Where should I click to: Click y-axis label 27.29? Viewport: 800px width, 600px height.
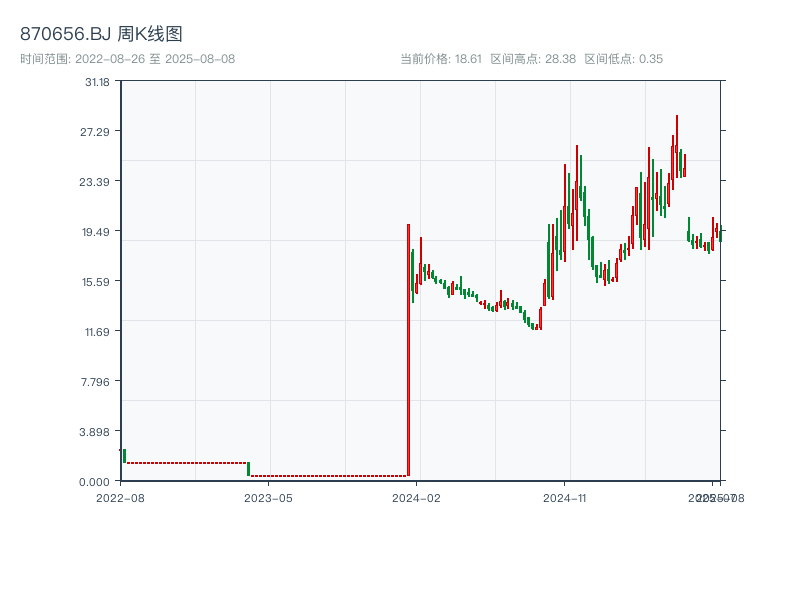(x=95, y=132)
